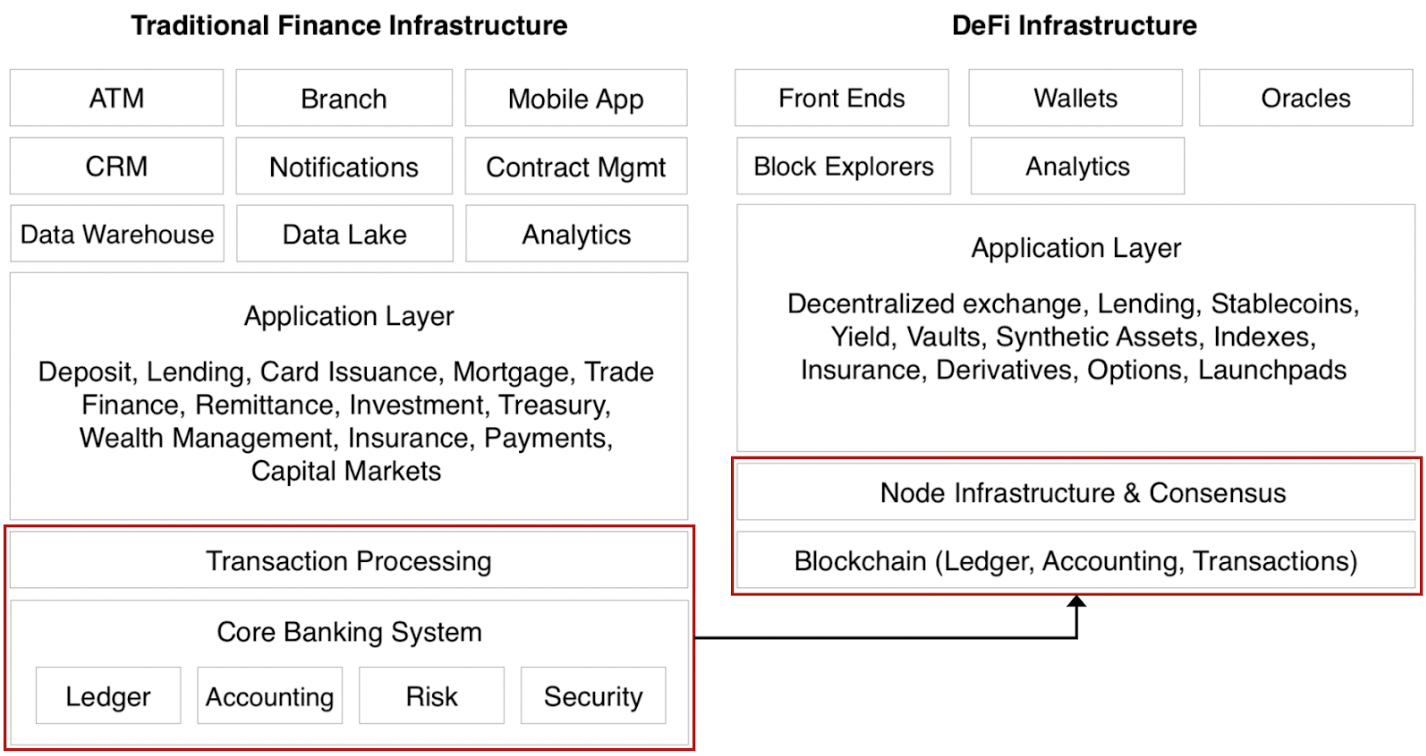Click the Blockchain ledger box
This screenshot has width=1426, height=756.
[x=1076, y=561]
